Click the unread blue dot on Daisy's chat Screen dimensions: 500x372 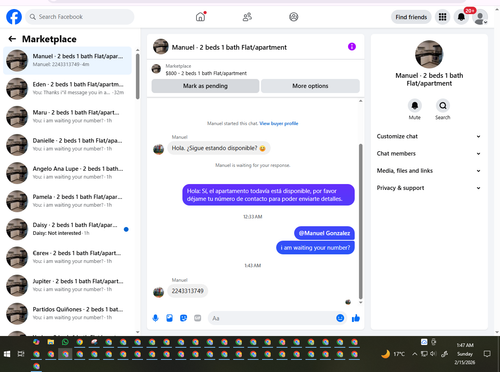[126, 229]
